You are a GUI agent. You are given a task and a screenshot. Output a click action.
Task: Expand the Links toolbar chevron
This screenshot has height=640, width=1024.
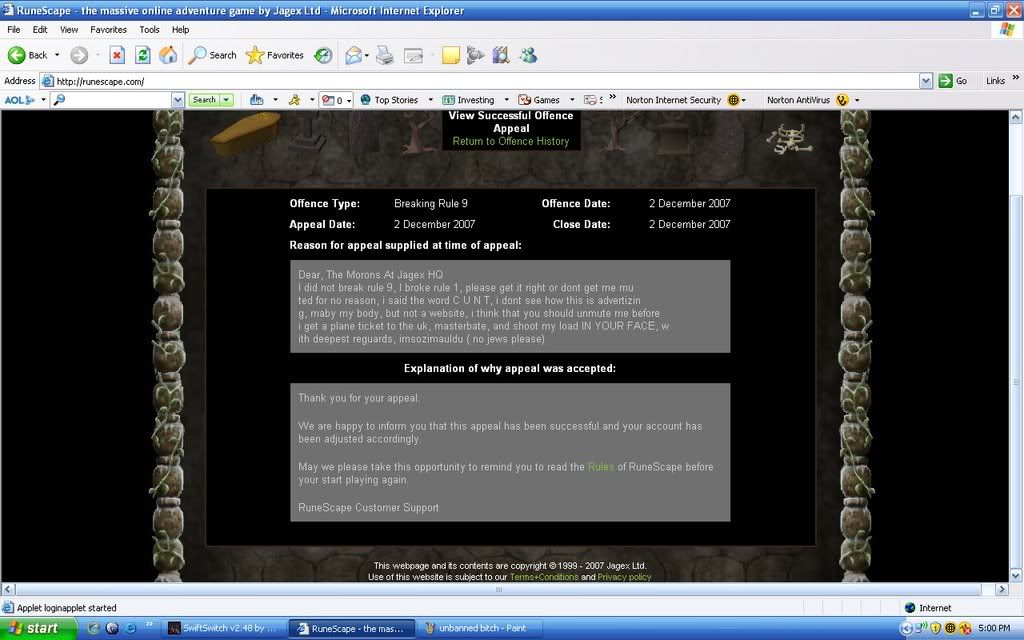click(x=1016, y=78)
